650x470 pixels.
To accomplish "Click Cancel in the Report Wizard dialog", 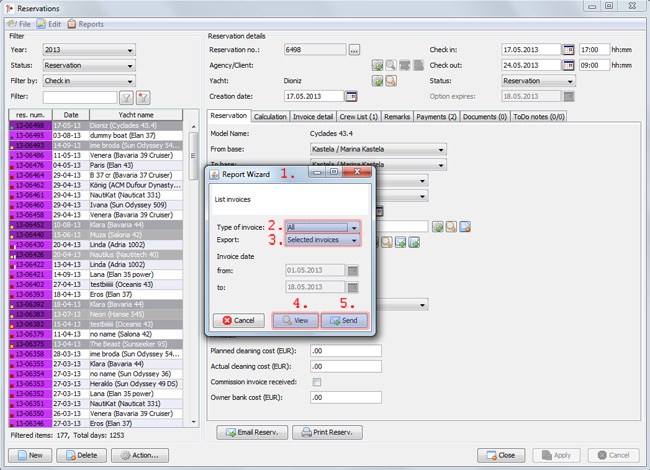I will click(x=239, y=320).
